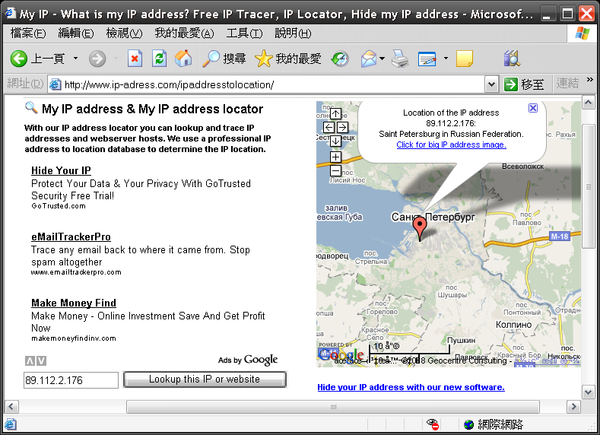Click the 'Click for big IP address image' link
The image size is (600, 435).
pos(451,145)
